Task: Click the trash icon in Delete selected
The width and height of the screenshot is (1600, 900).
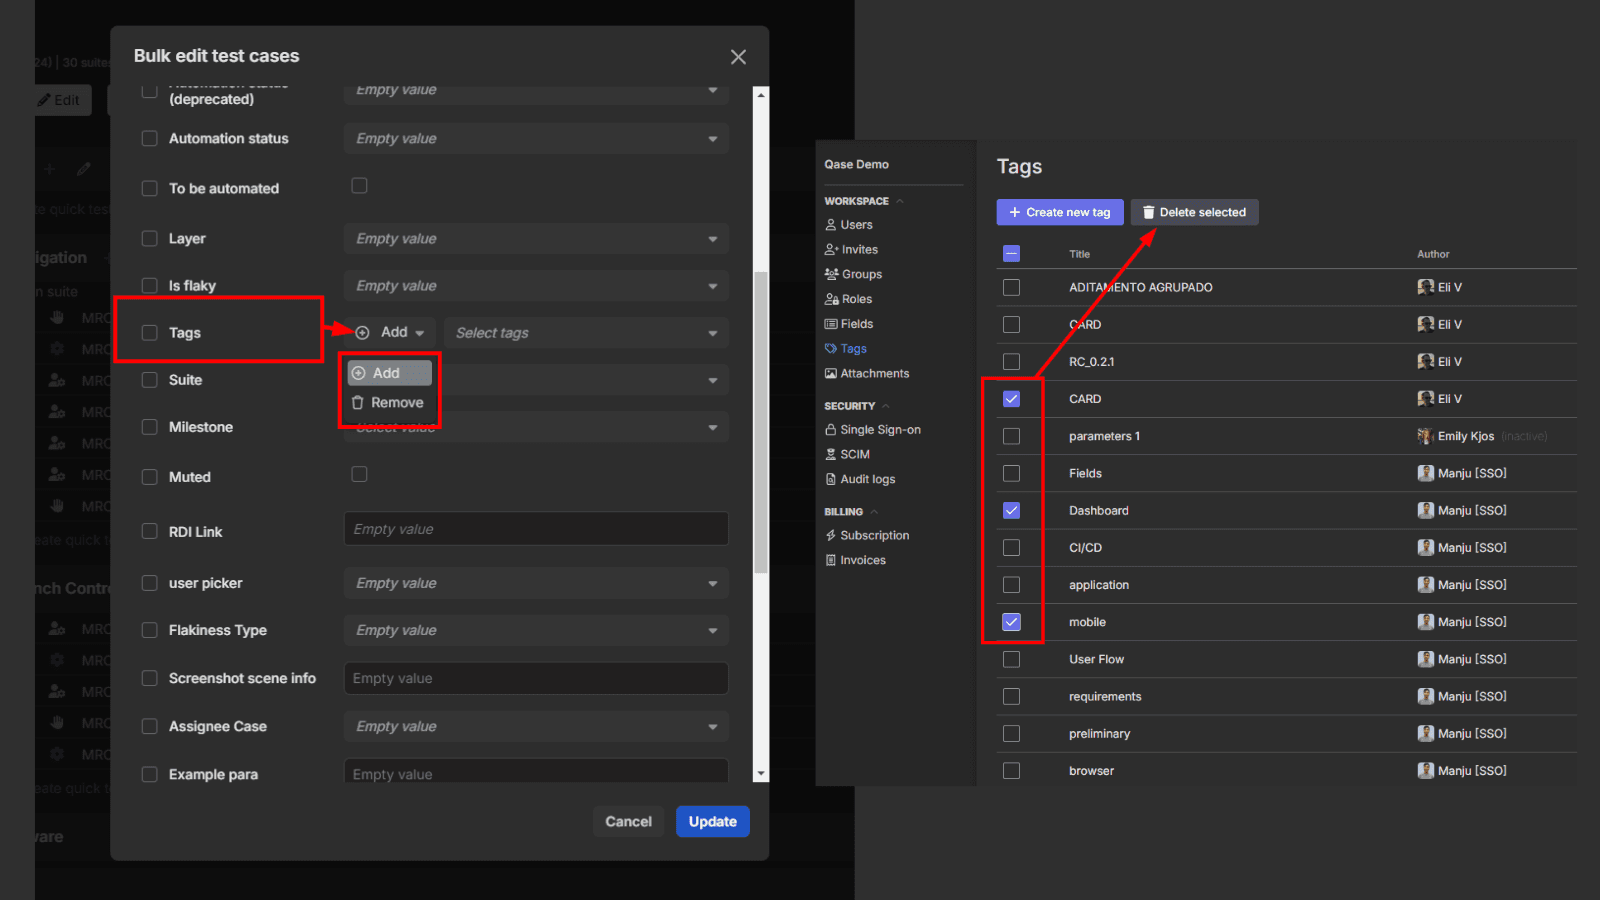Action: pyautogui.click(x=1149, y=212)
